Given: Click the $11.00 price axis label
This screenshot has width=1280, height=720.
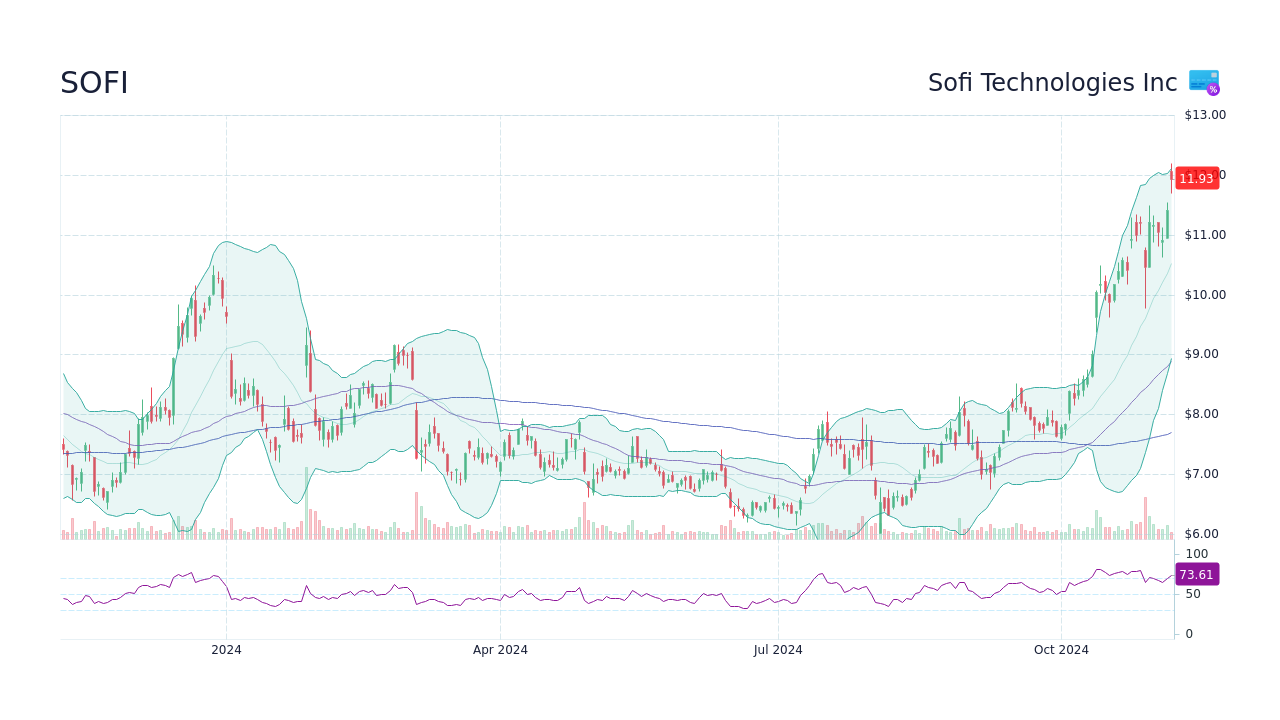Looking at the screenshot, I should (x=1205, y=235).
